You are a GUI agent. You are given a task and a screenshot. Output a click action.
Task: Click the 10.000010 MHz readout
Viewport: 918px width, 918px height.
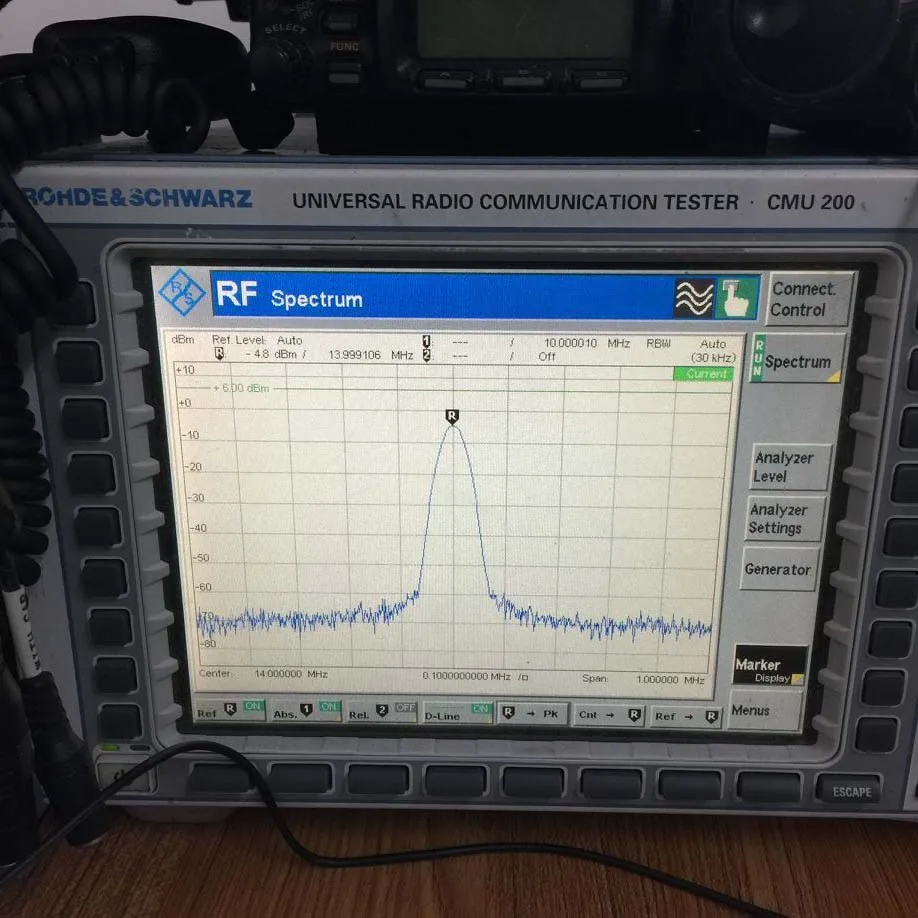pos(587,343)
